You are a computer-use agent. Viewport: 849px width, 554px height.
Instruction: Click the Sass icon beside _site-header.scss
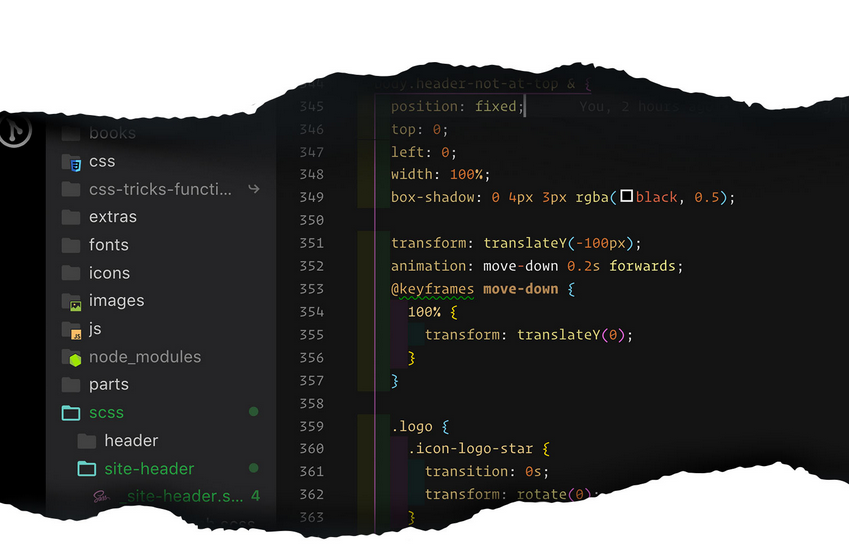[100, 496]
